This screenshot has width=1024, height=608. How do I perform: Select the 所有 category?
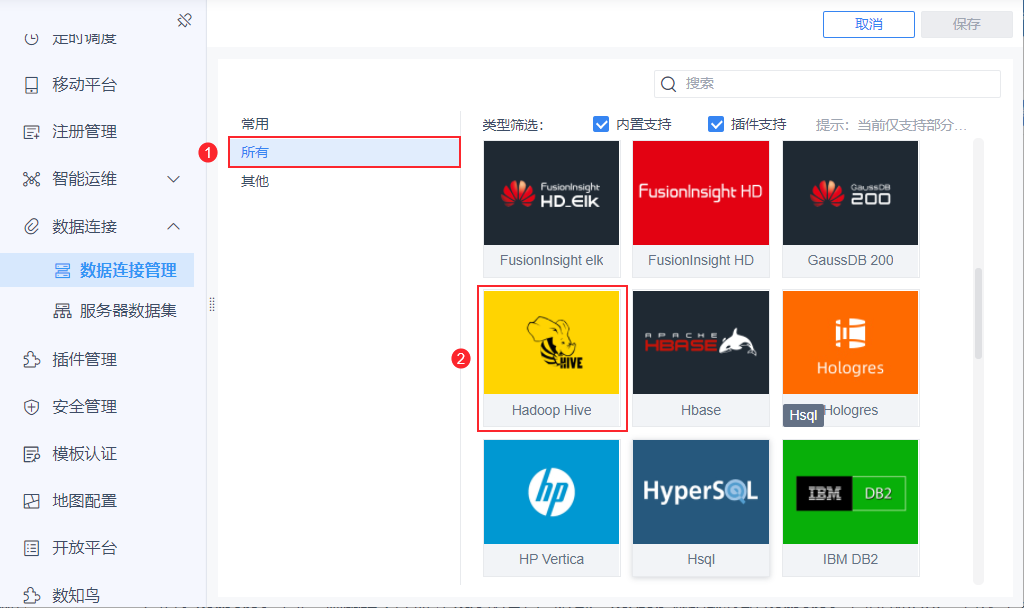pos(344,152)
